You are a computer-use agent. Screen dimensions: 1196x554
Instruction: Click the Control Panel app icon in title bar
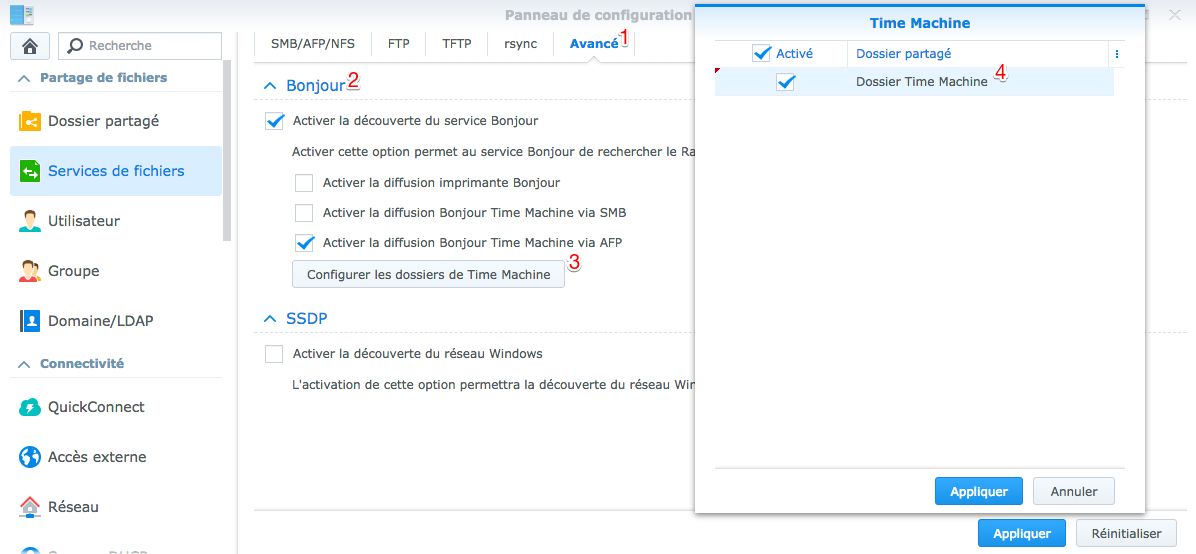coord(21,14)
